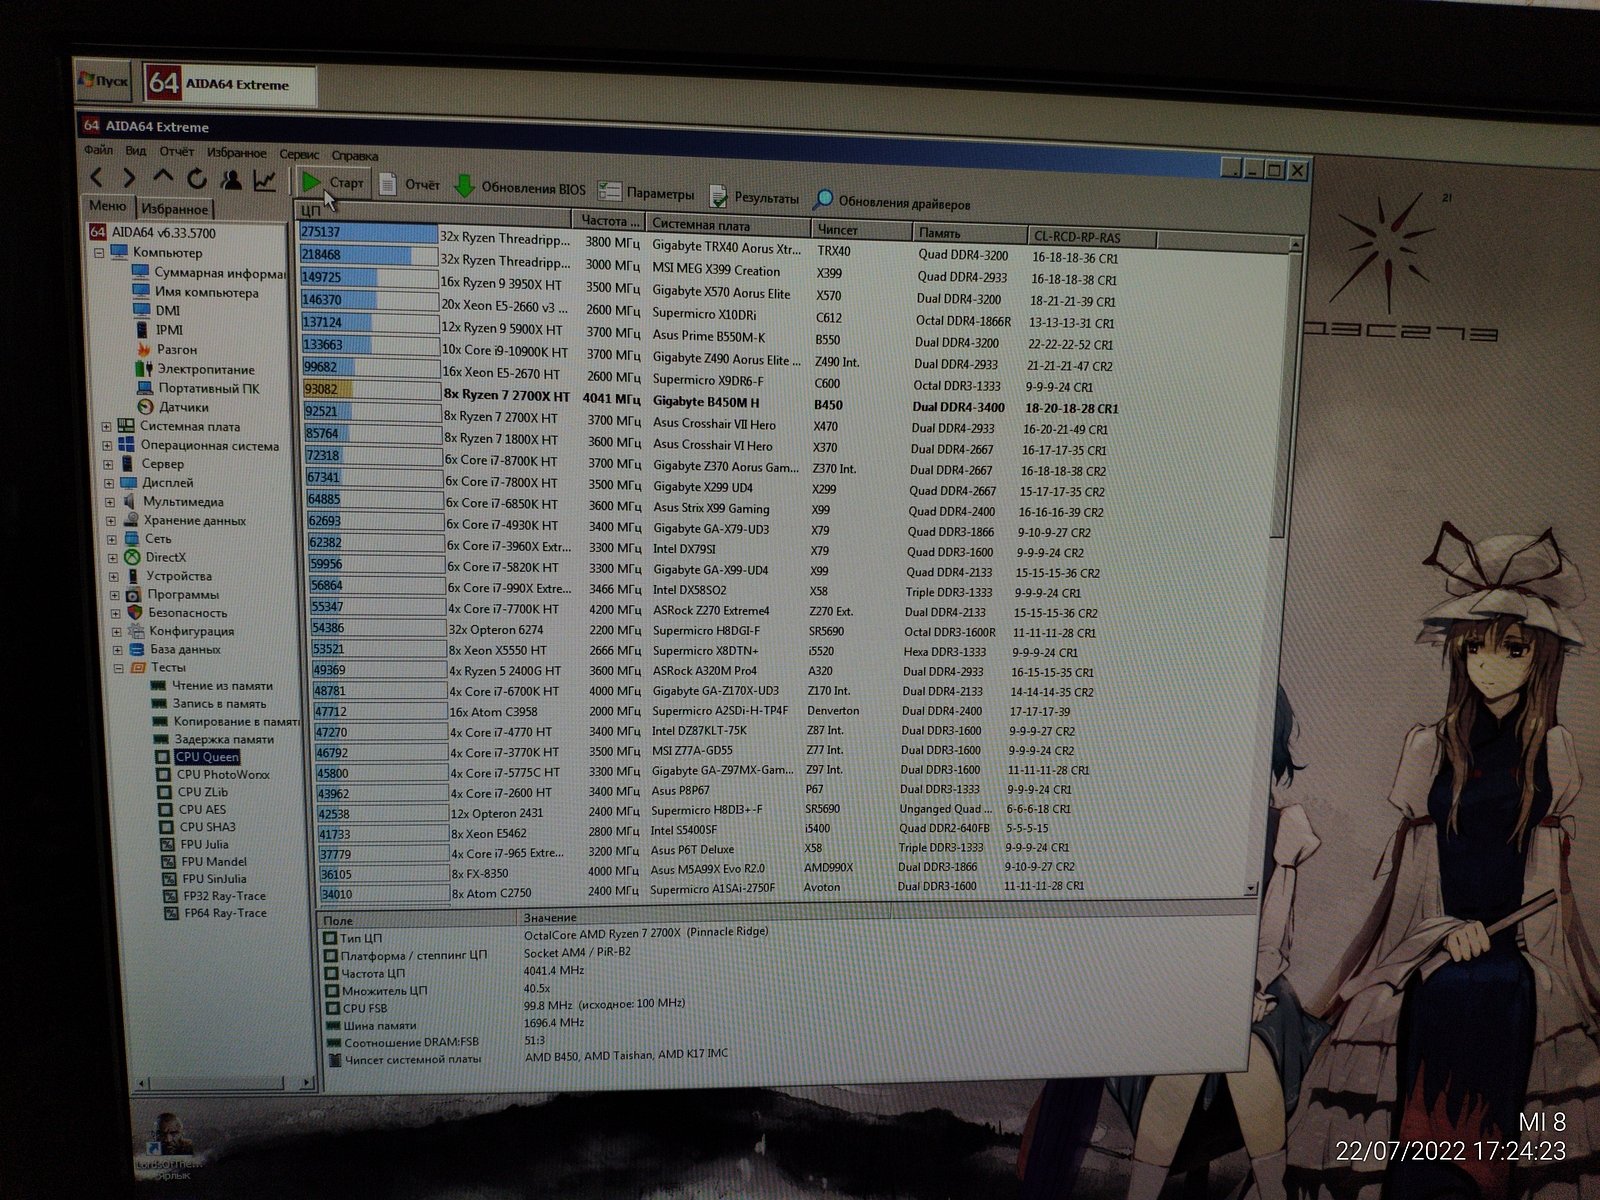This screenshot has width=1600, height=1200.
Task: Expand the Хранение данных node
Action: 112,521
